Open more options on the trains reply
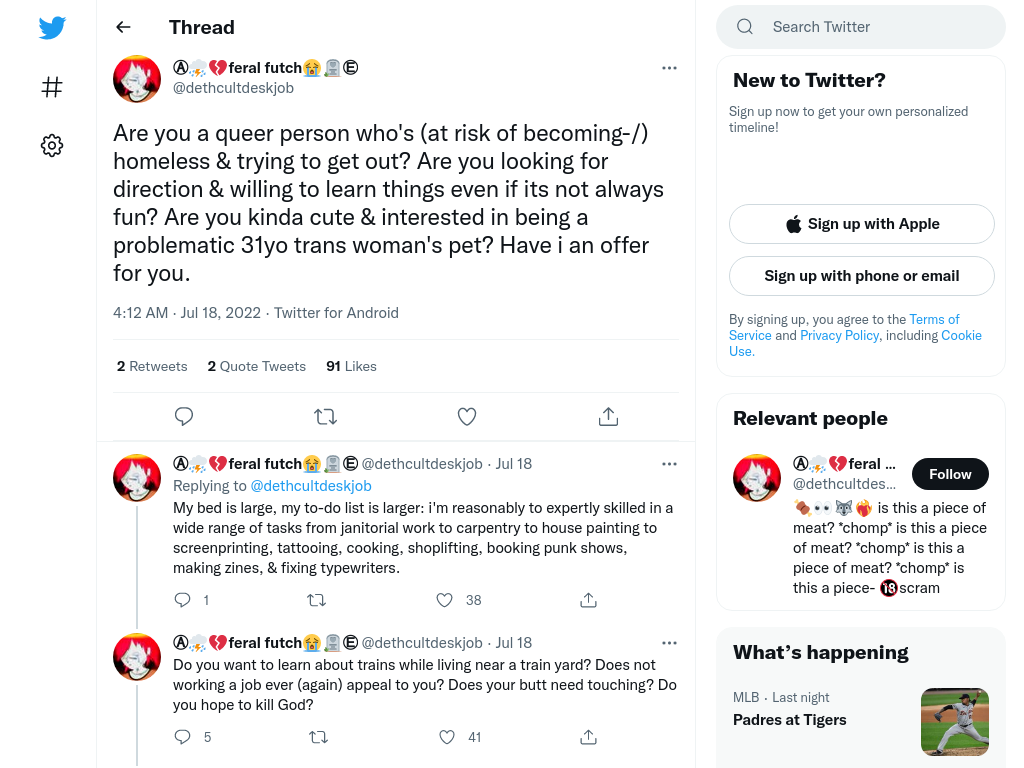The height and width of the screenshot is (768, 1024). coord(669,643)
